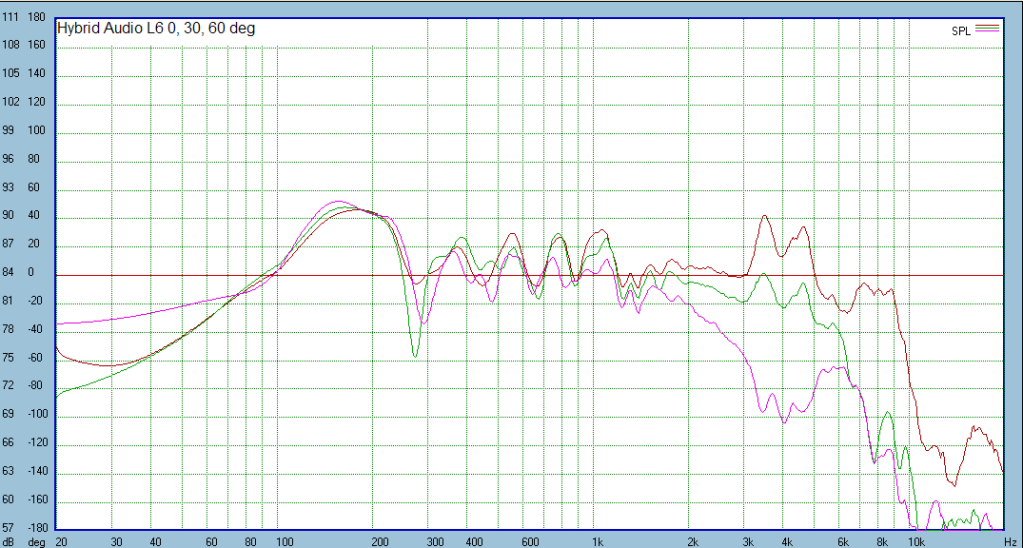Click the 111 dB axis label

(10, 17)
